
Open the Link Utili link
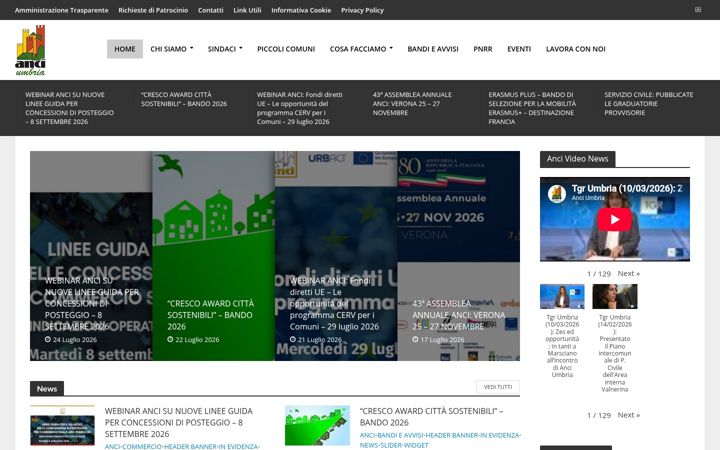[247, 10]
